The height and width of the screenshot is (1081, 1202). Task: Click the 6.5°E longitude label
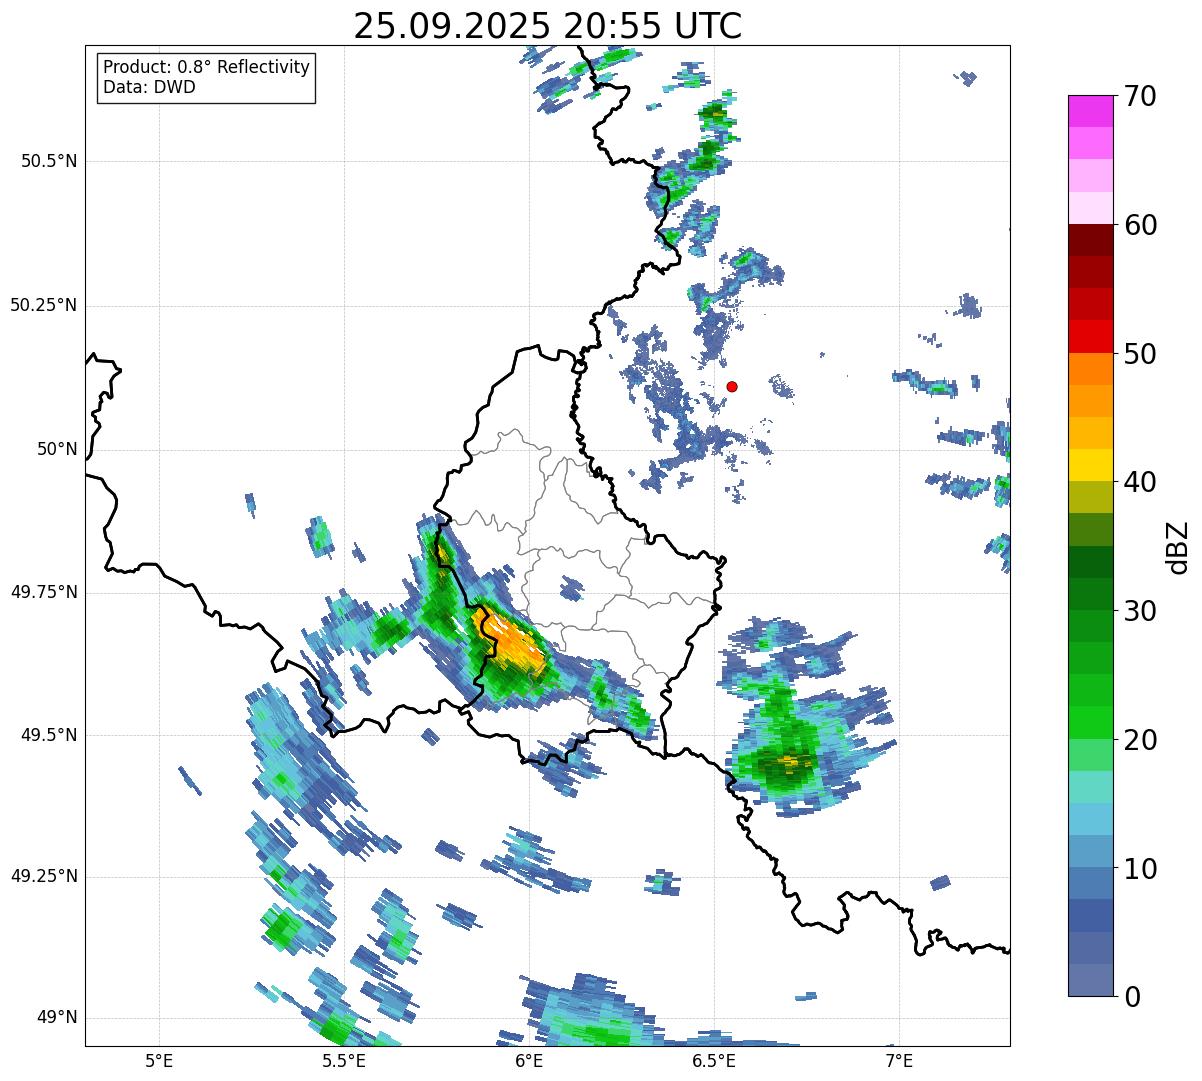[714, 1060]
